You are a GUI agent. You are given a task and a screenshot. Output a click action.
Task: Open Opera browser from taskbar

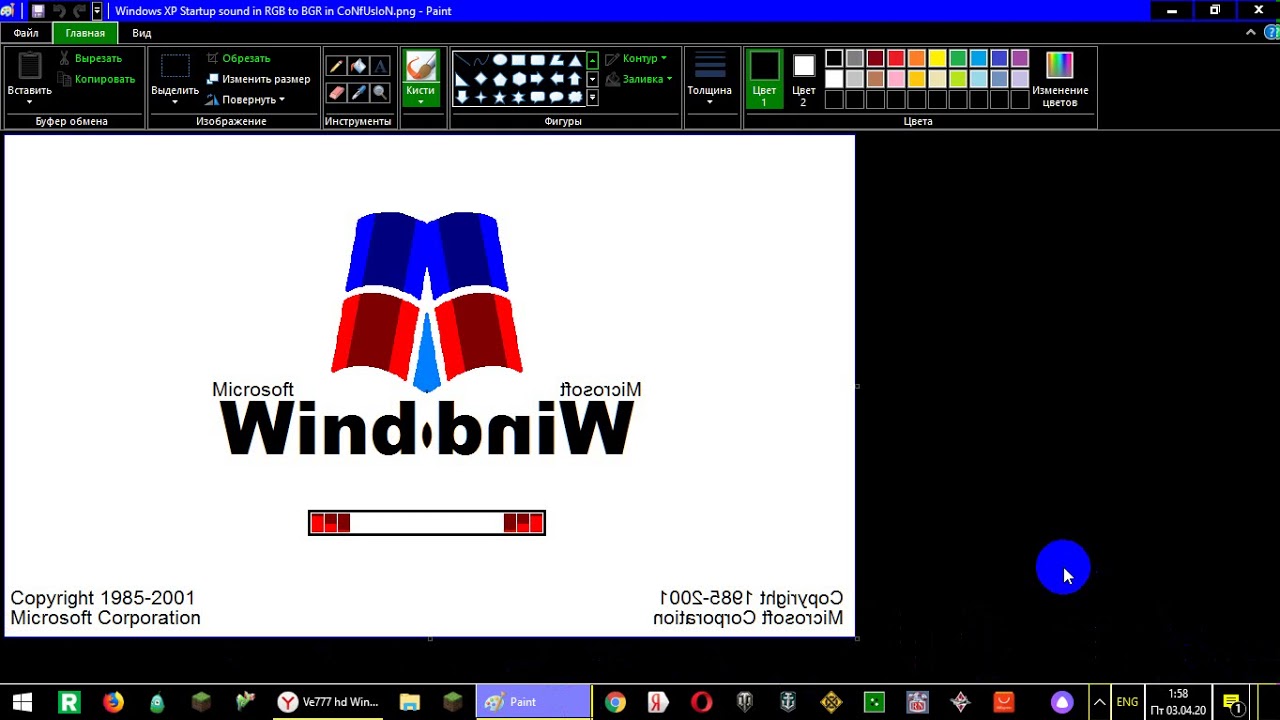[701, 702]
